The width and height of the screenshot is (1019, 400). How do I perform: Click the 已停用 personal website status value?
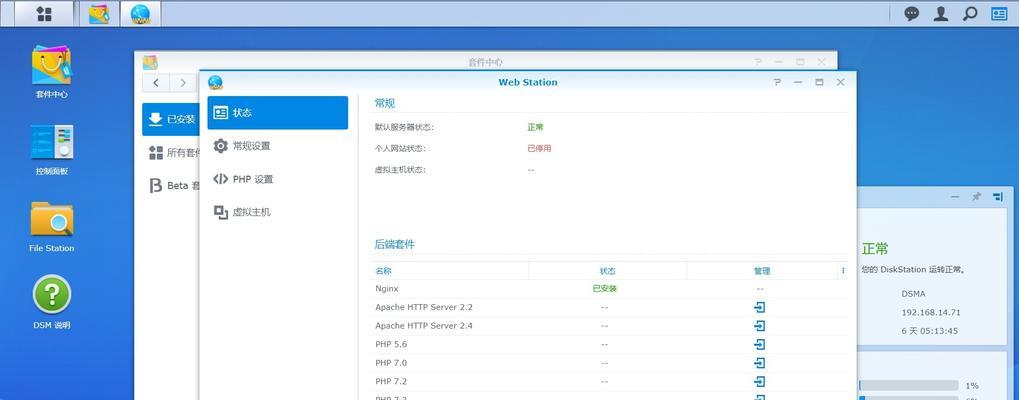539,148
